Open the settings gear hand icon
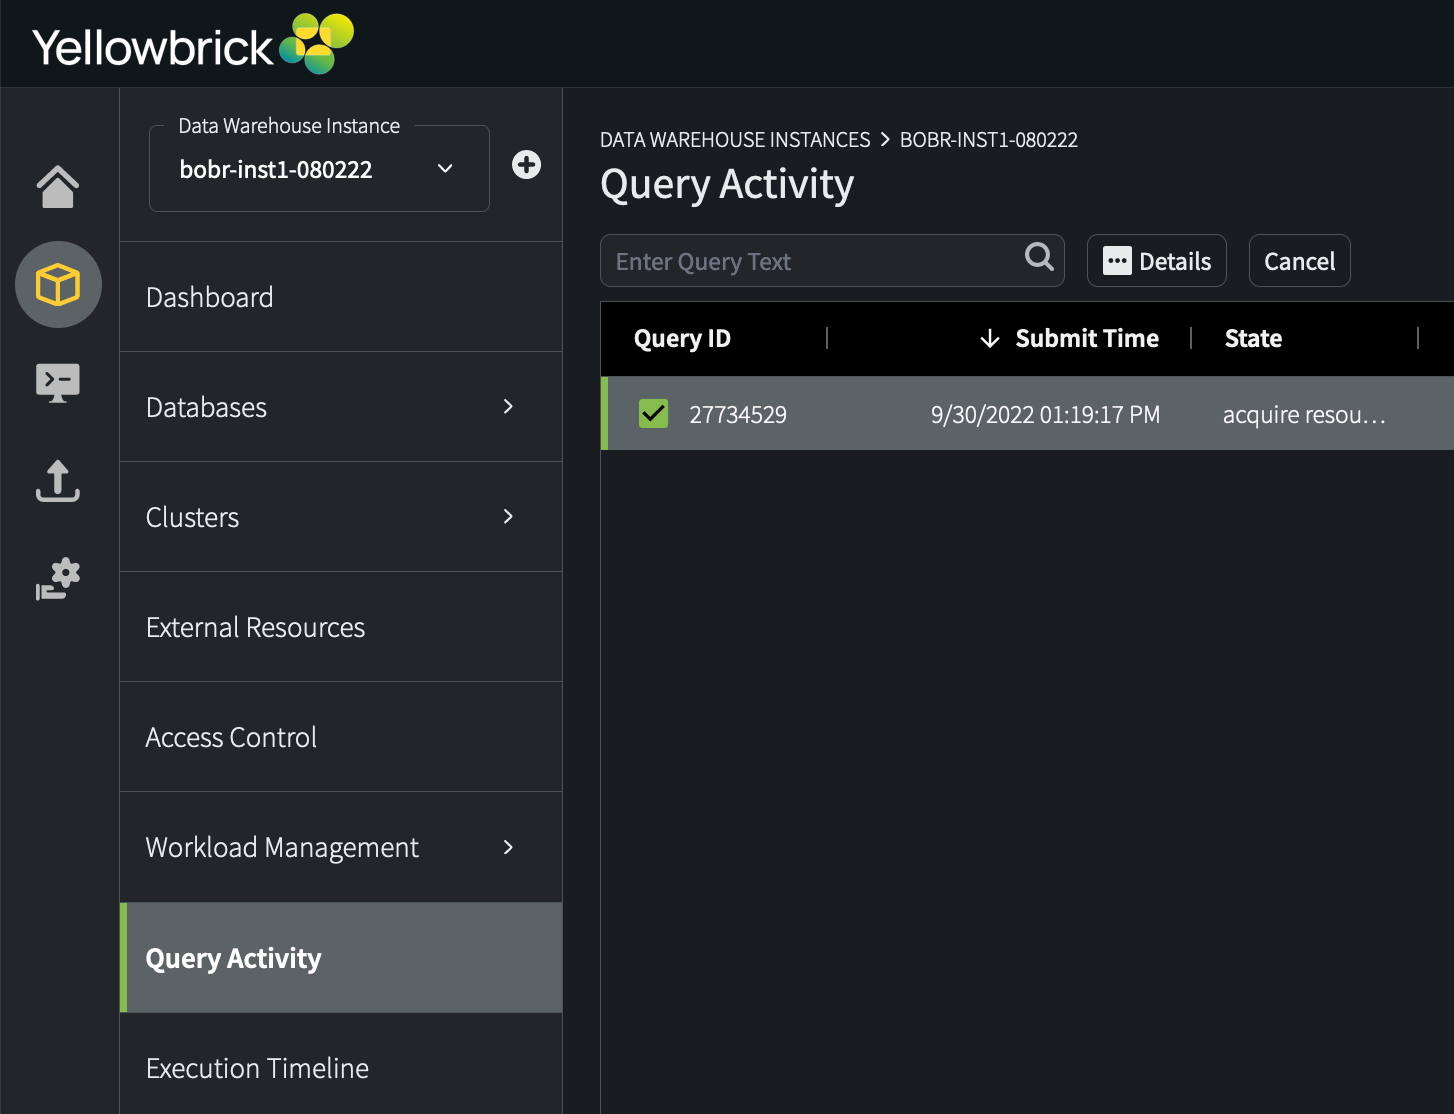This screenshot has width=1454, height=1114. [58, 579]
